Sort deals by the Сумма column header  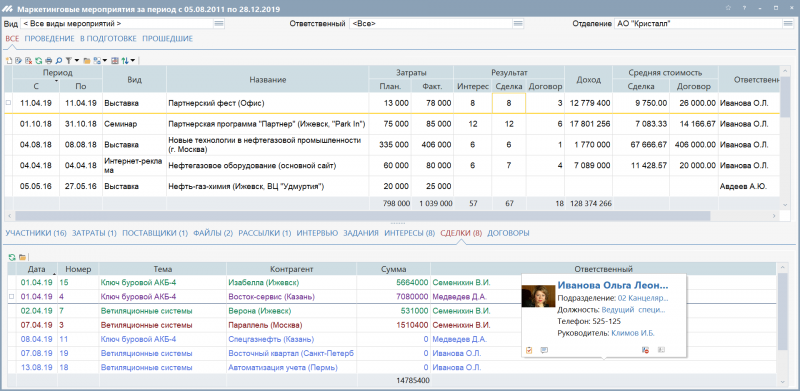click(x=393, y=269)
